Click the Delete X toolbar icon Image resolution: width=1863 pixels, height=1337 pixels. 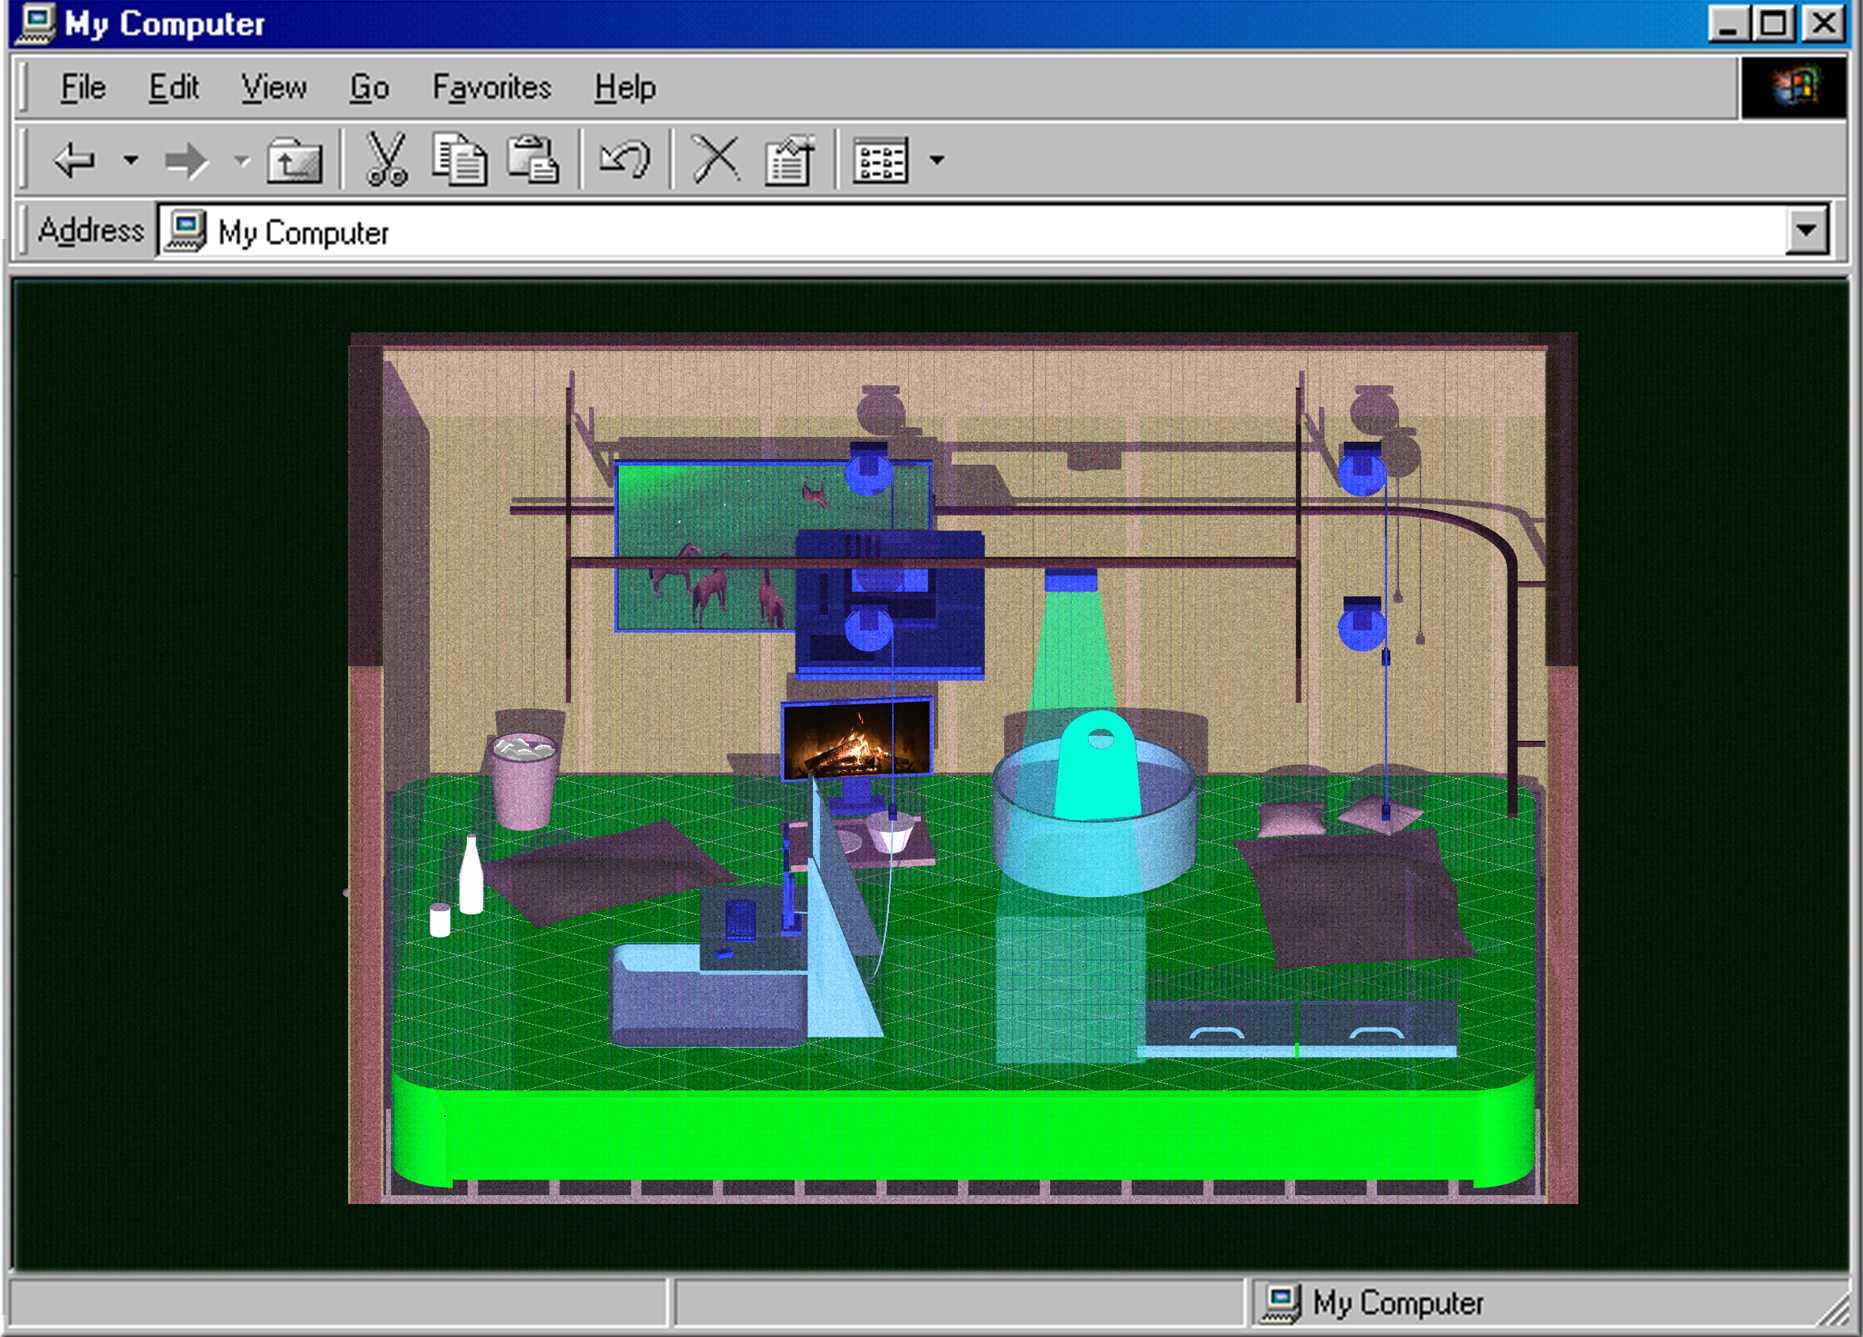tap(717, 159)
